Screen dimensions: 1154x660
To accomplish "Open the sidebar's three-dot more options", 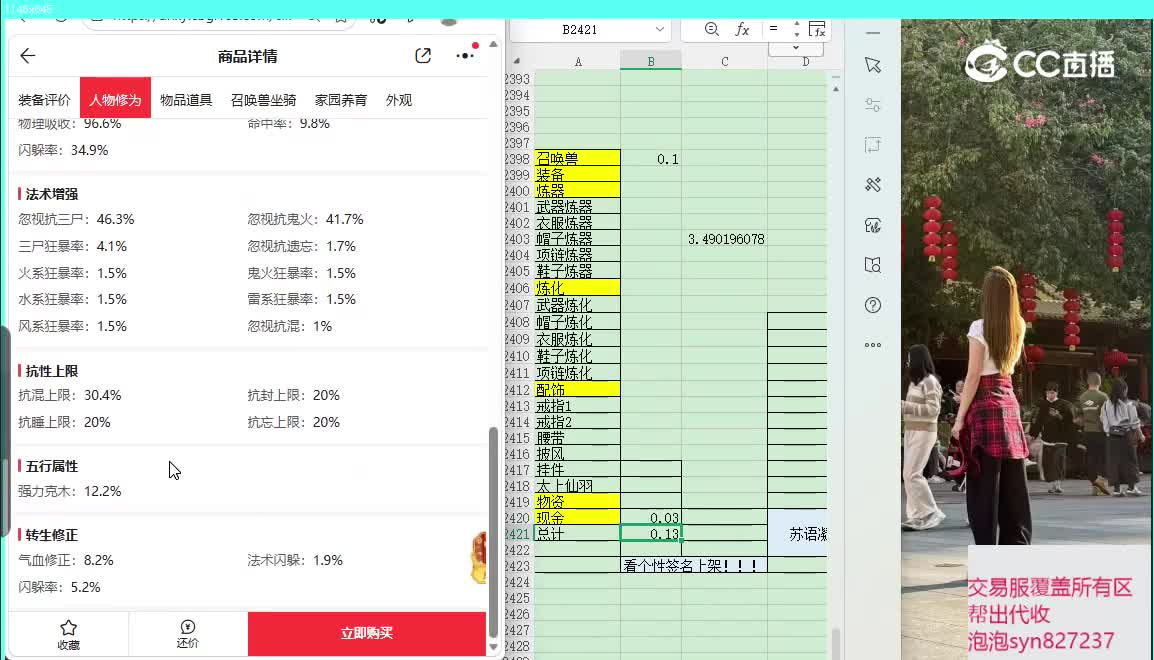I will coord(873,345).
